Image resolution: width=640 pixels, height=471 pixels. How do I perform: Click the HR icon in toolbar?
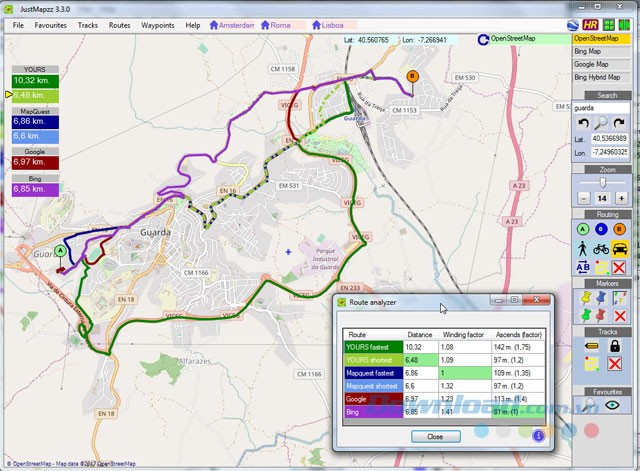tap(590, 24)
